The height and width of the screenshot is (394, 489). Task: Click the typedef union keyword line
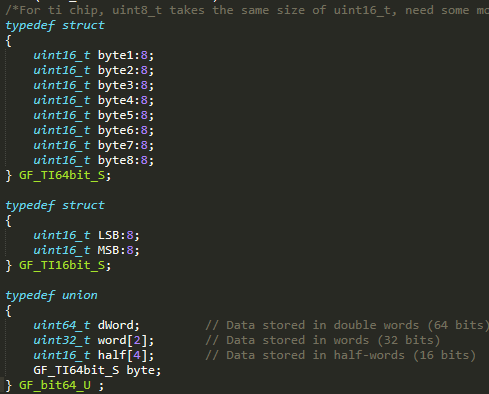coord(52,296)
